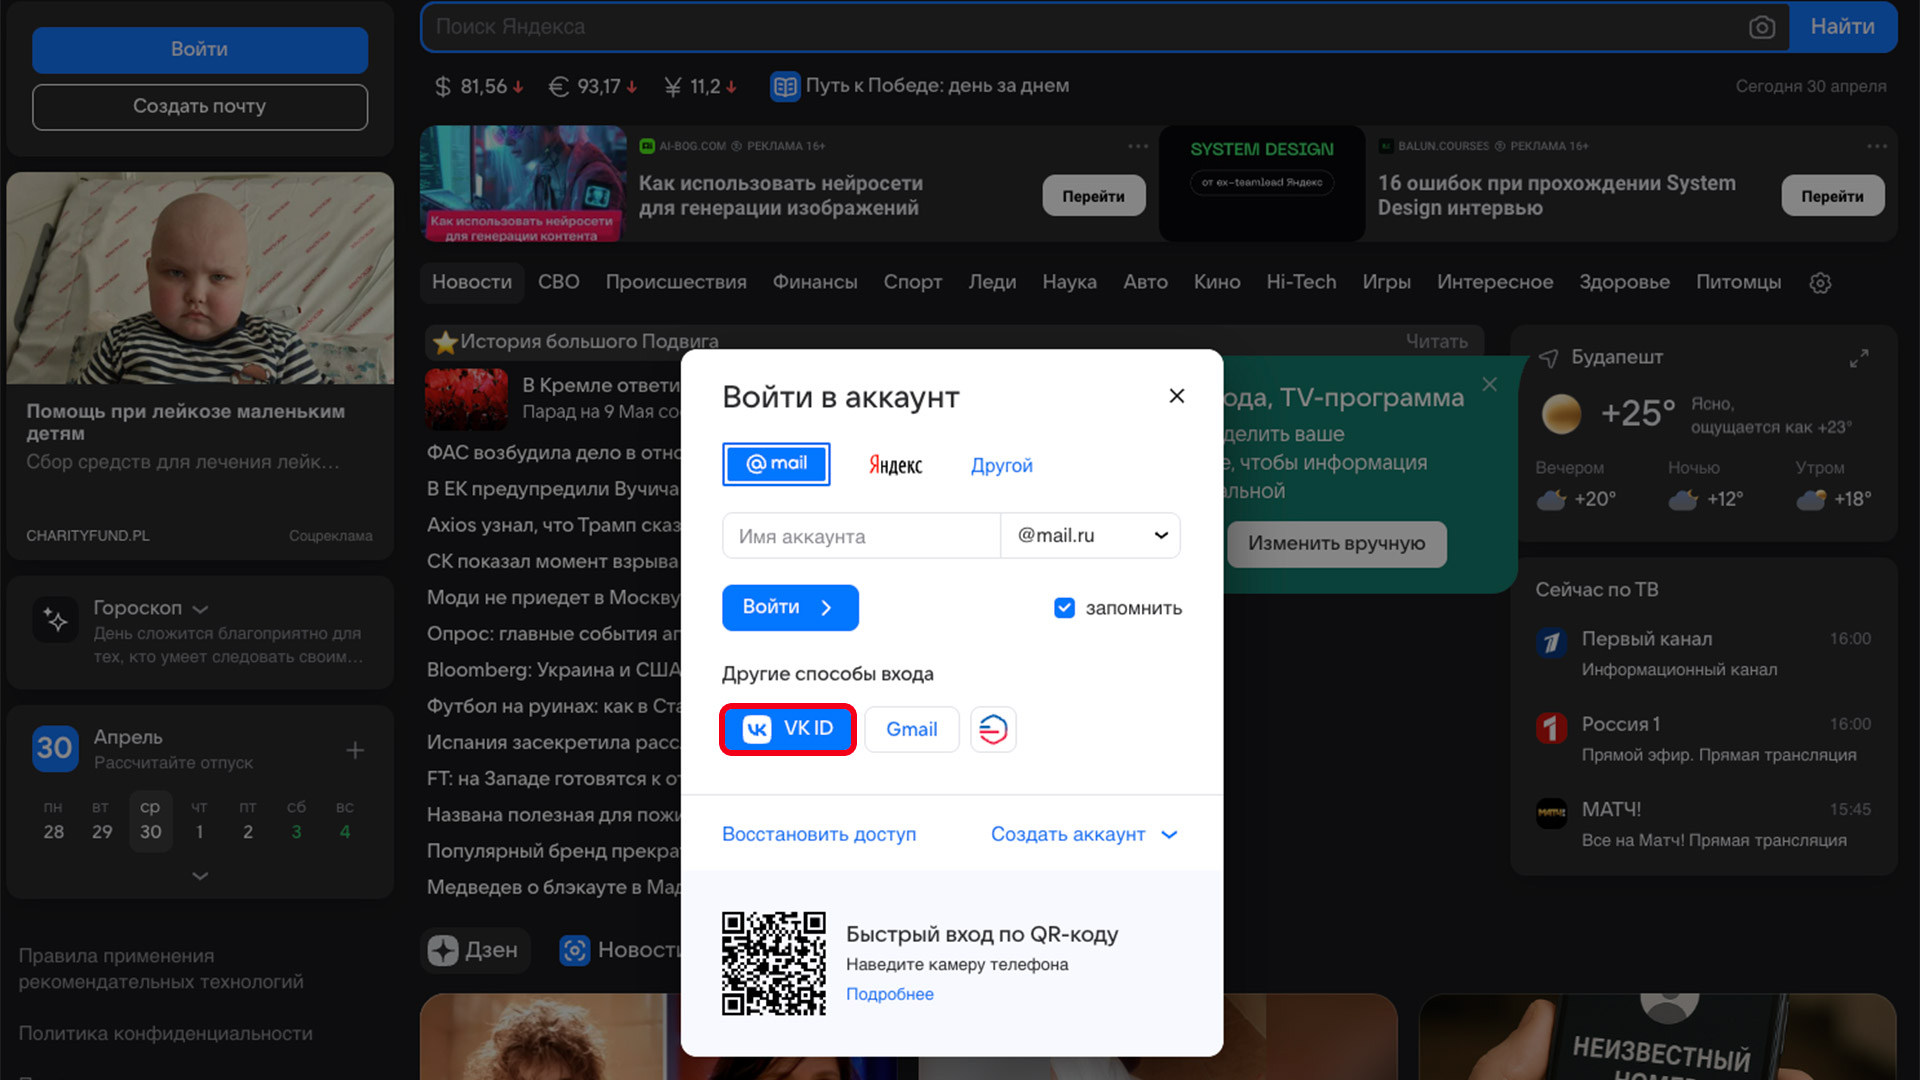The image size is (1920, 1080).
Task: Open news categories settings gear
Action: (x=1820, y=283)
